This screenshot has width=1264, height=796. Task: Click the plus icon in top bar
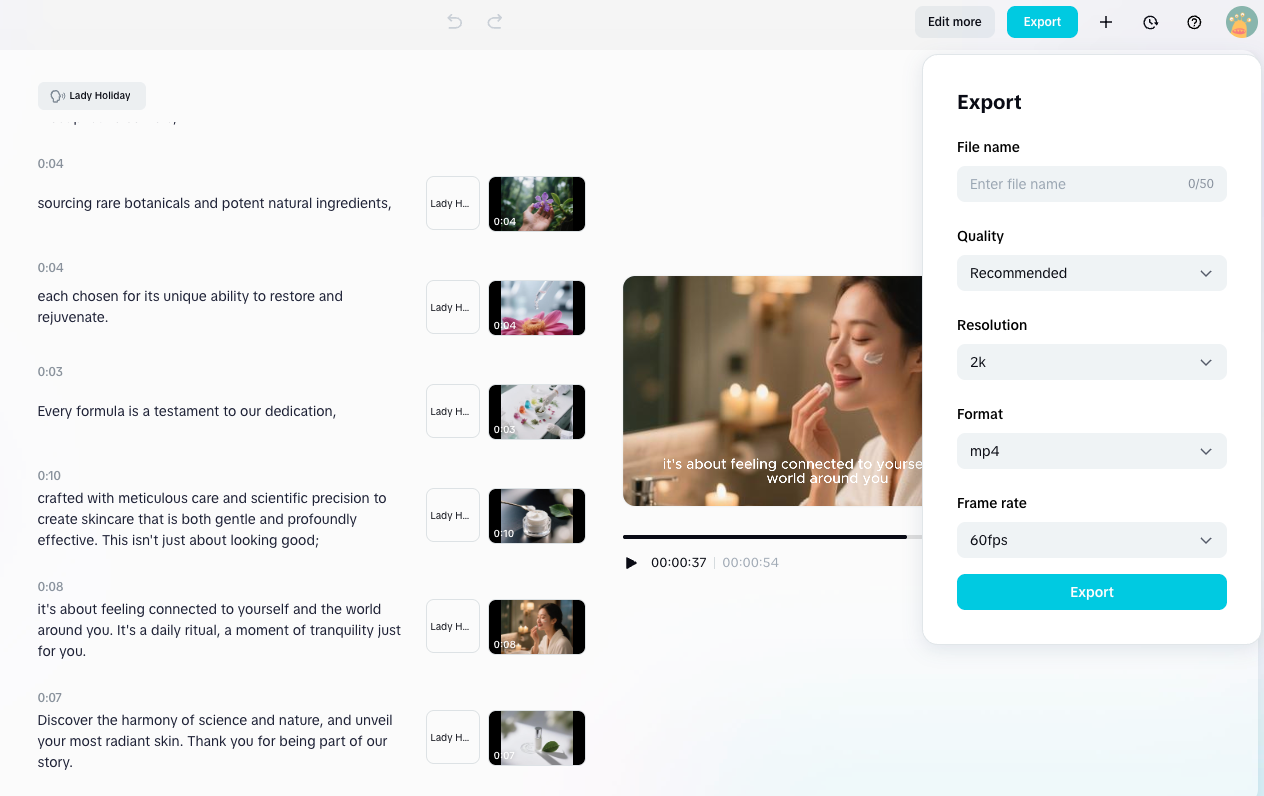pos(1106,22)
